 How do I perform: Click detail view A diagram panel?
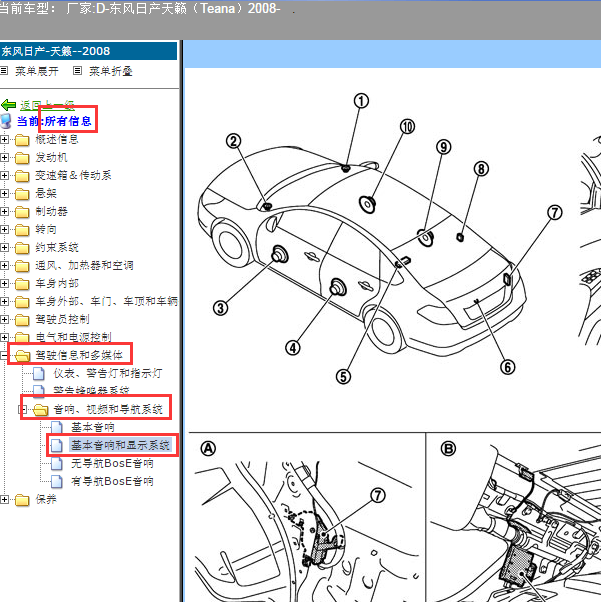click(307, 518)
